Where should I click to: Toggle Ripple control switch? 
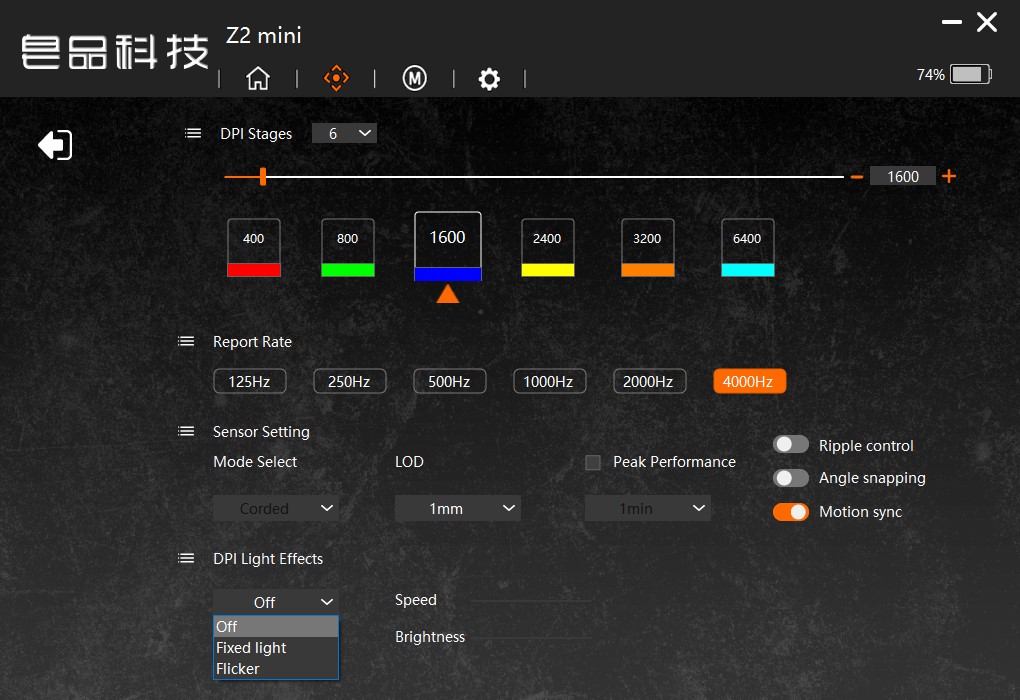click(790, 444)
